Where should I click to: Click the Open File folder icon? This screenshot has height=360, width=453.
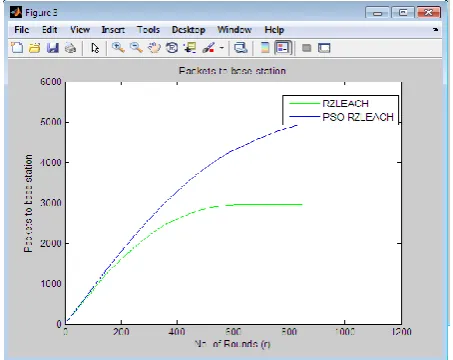[34, 48]
